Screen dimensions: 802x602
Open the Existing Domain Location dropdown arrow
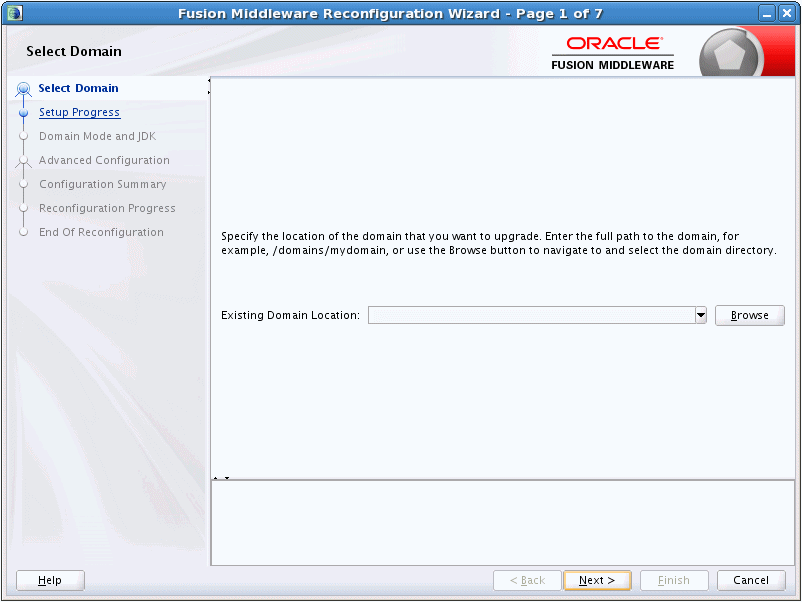pos(701,315)
